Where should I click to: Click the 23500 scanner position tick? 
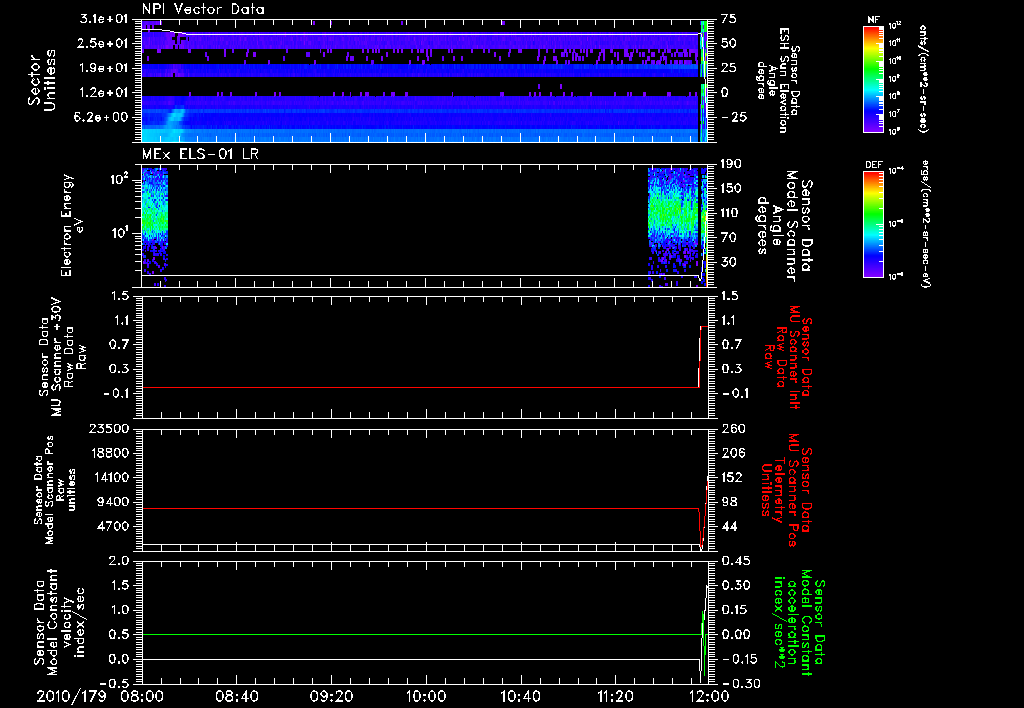[x=108, y=428]
